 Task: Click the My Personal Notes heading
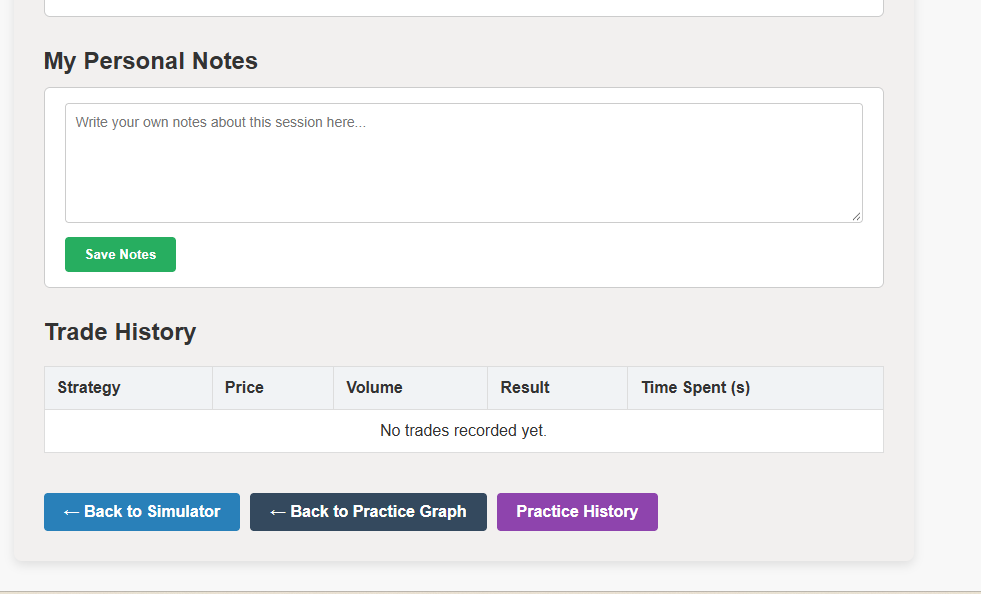[x=151, y=61]
